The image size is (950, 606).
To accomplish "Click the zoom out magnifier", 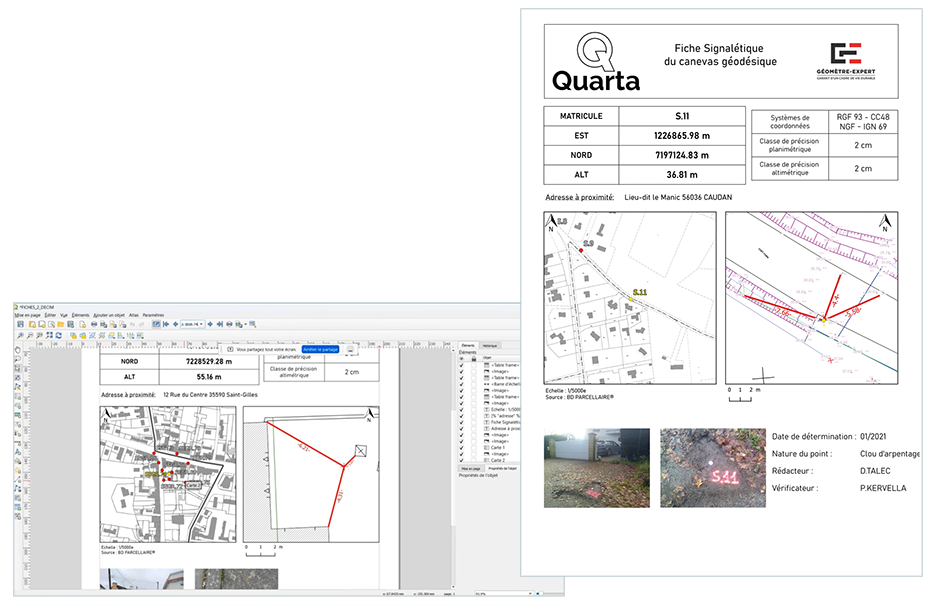I will click(30, 336).
